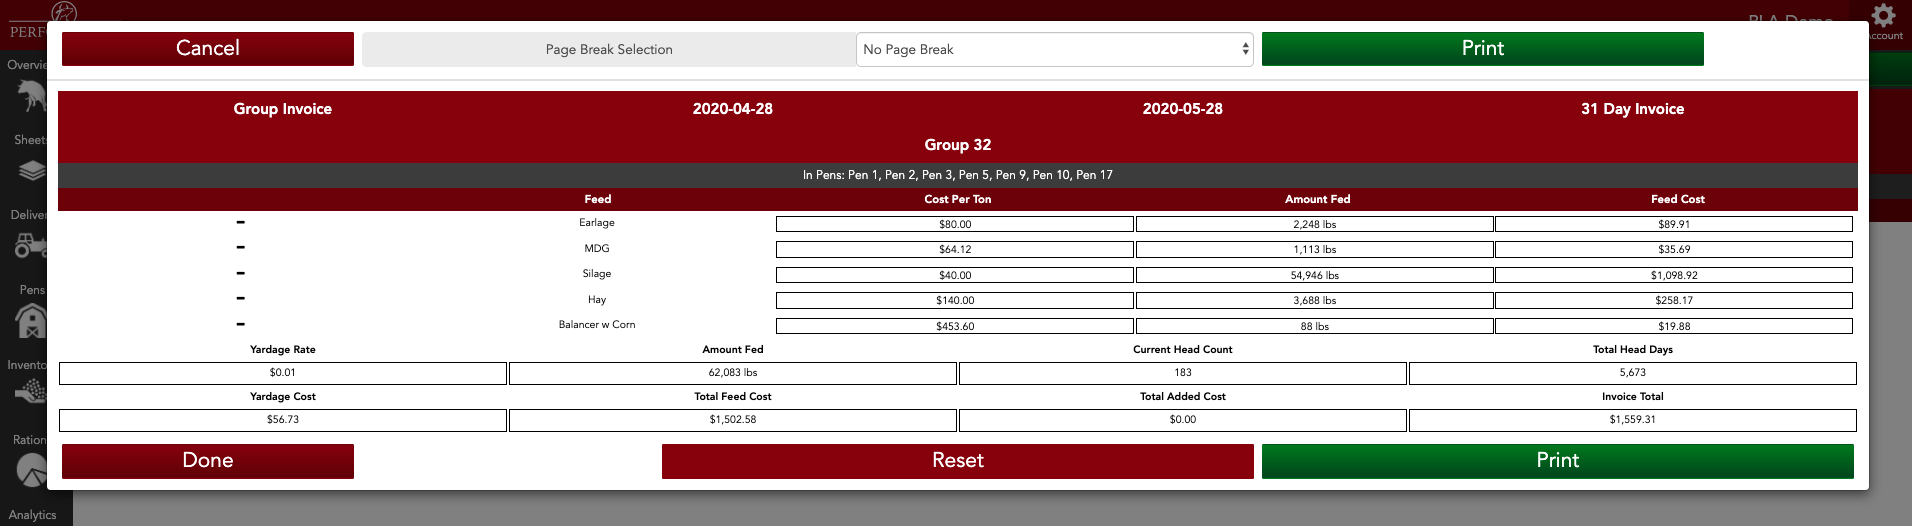Open the Deliveries tractor icon in the sidebar

click(x=28, y=244)
